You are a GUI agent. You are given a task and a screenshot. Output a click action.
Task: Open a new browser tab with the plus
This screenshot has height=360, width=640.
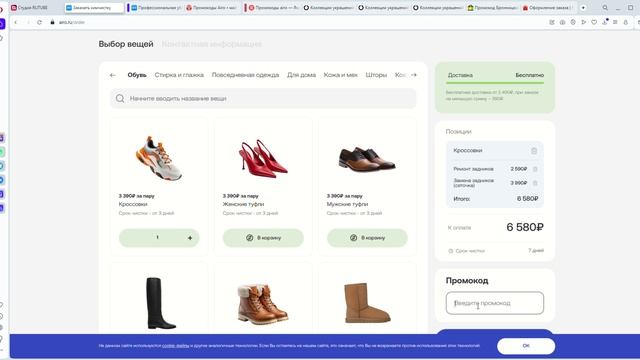(x=583, y=8)
